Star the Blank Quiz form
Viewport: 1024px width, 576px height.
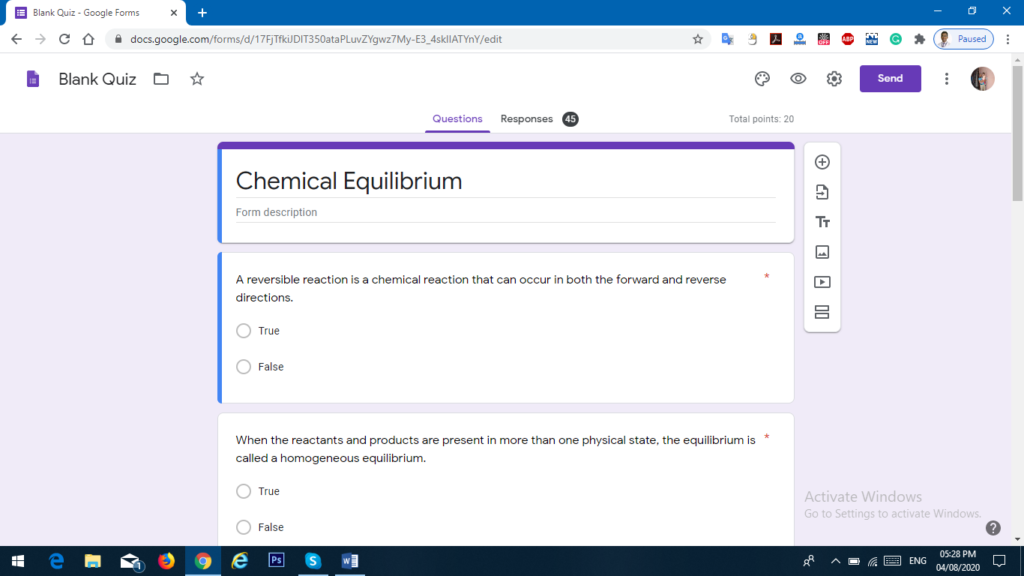pos(197,79)
